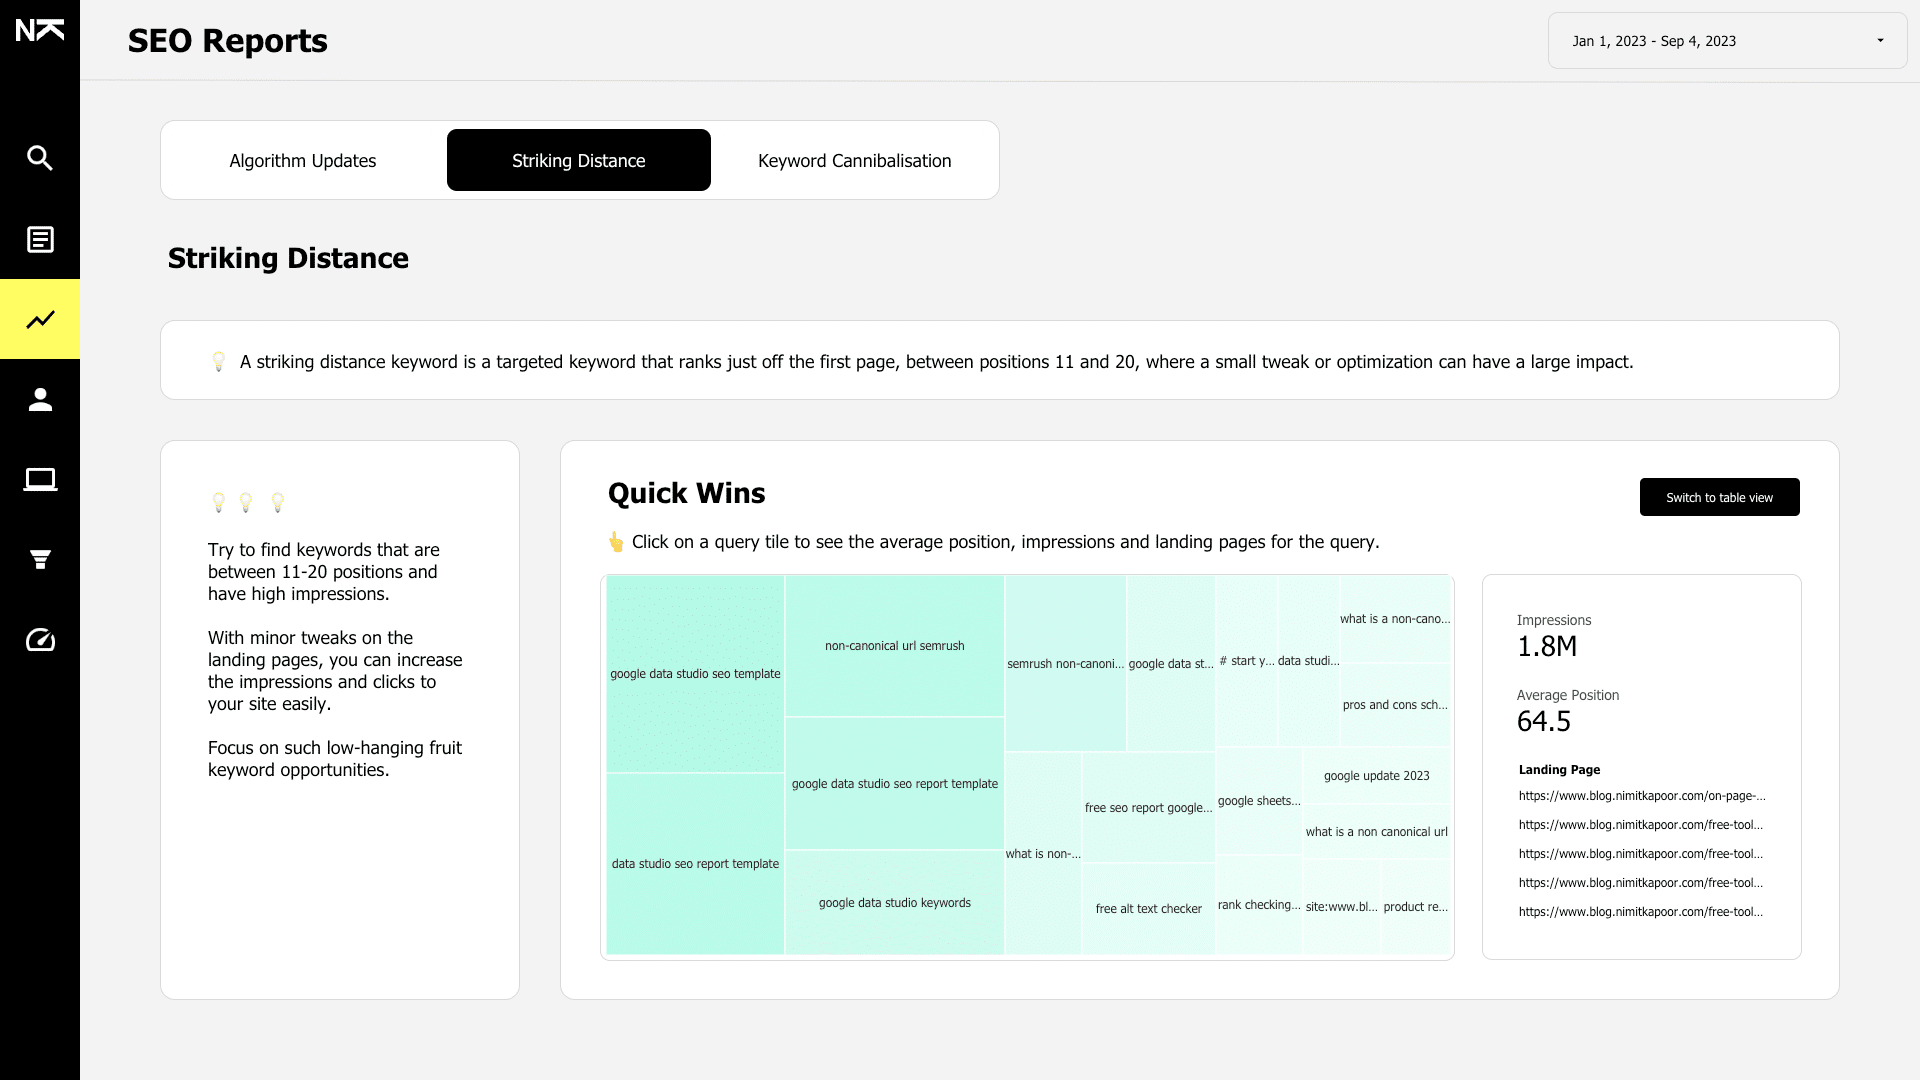Screen dimensions: 1920x1080
Task: Click 'non-canonical url semrush' treemap tile
Action: pyautogui.click(x=895, y=646)
